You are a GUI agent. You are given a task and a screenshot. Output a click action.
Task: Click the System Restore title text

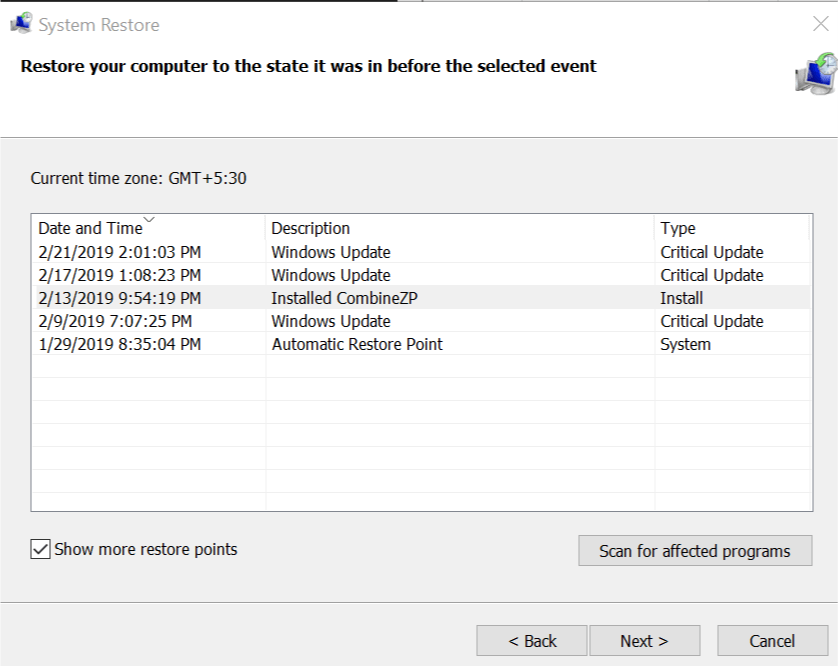pos(99,25)
